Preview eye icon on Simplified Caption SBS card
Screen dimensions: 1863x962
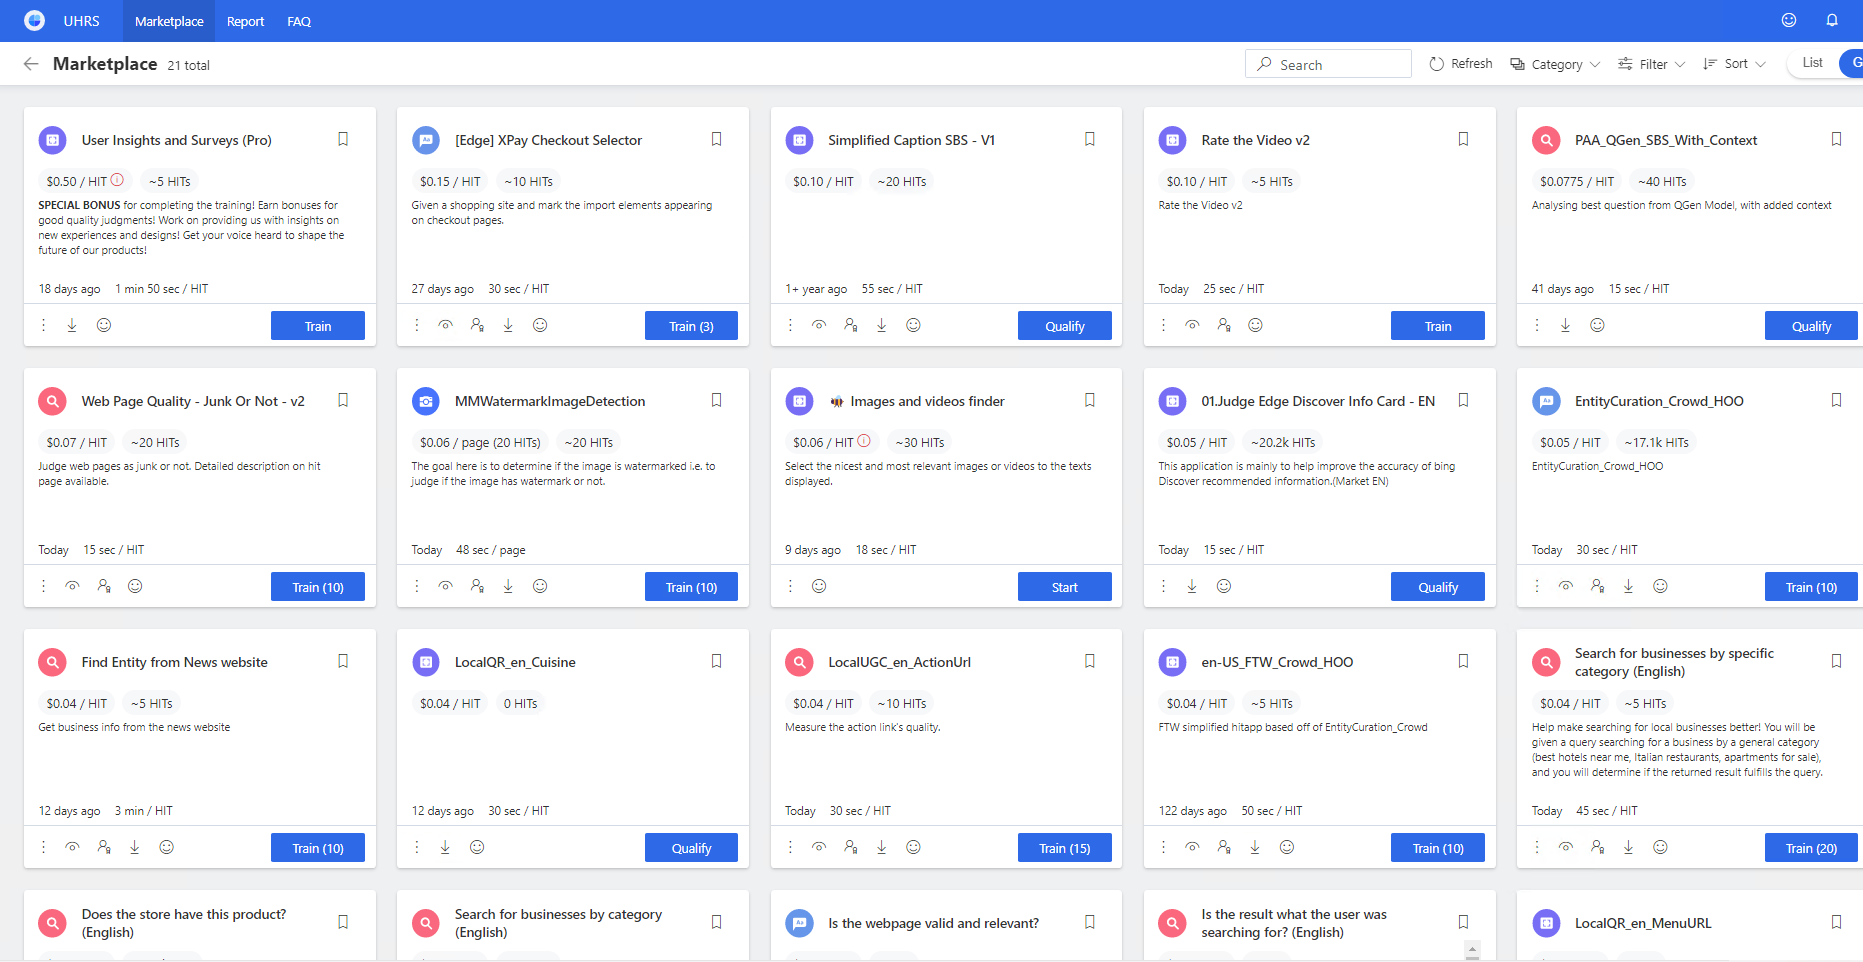click(x=819, y=325)
